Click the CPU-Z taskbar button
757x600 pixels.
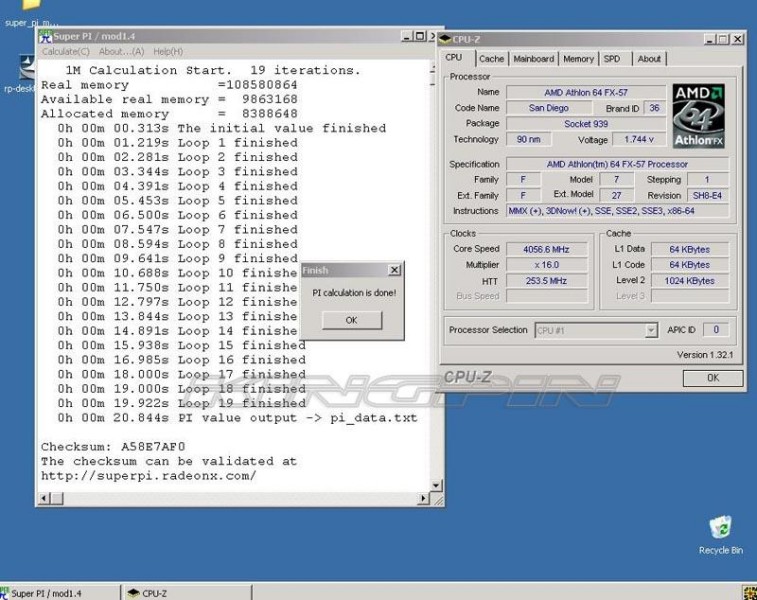pos(188,593)
